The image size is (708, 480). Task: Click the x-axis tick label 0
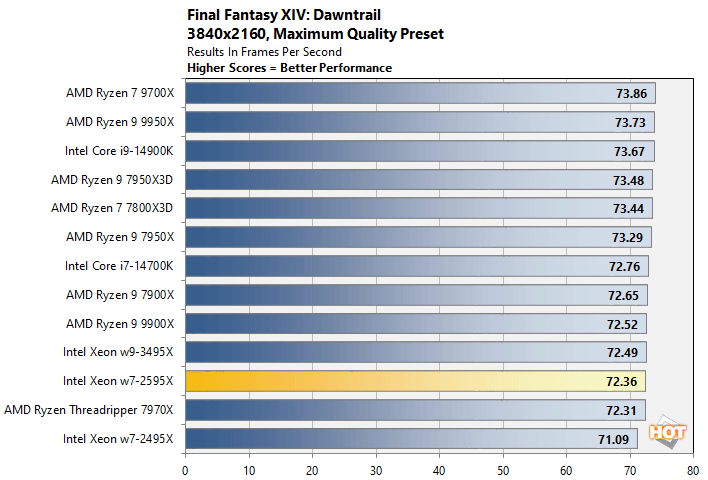pyautogui.click(x=185, y=471)
